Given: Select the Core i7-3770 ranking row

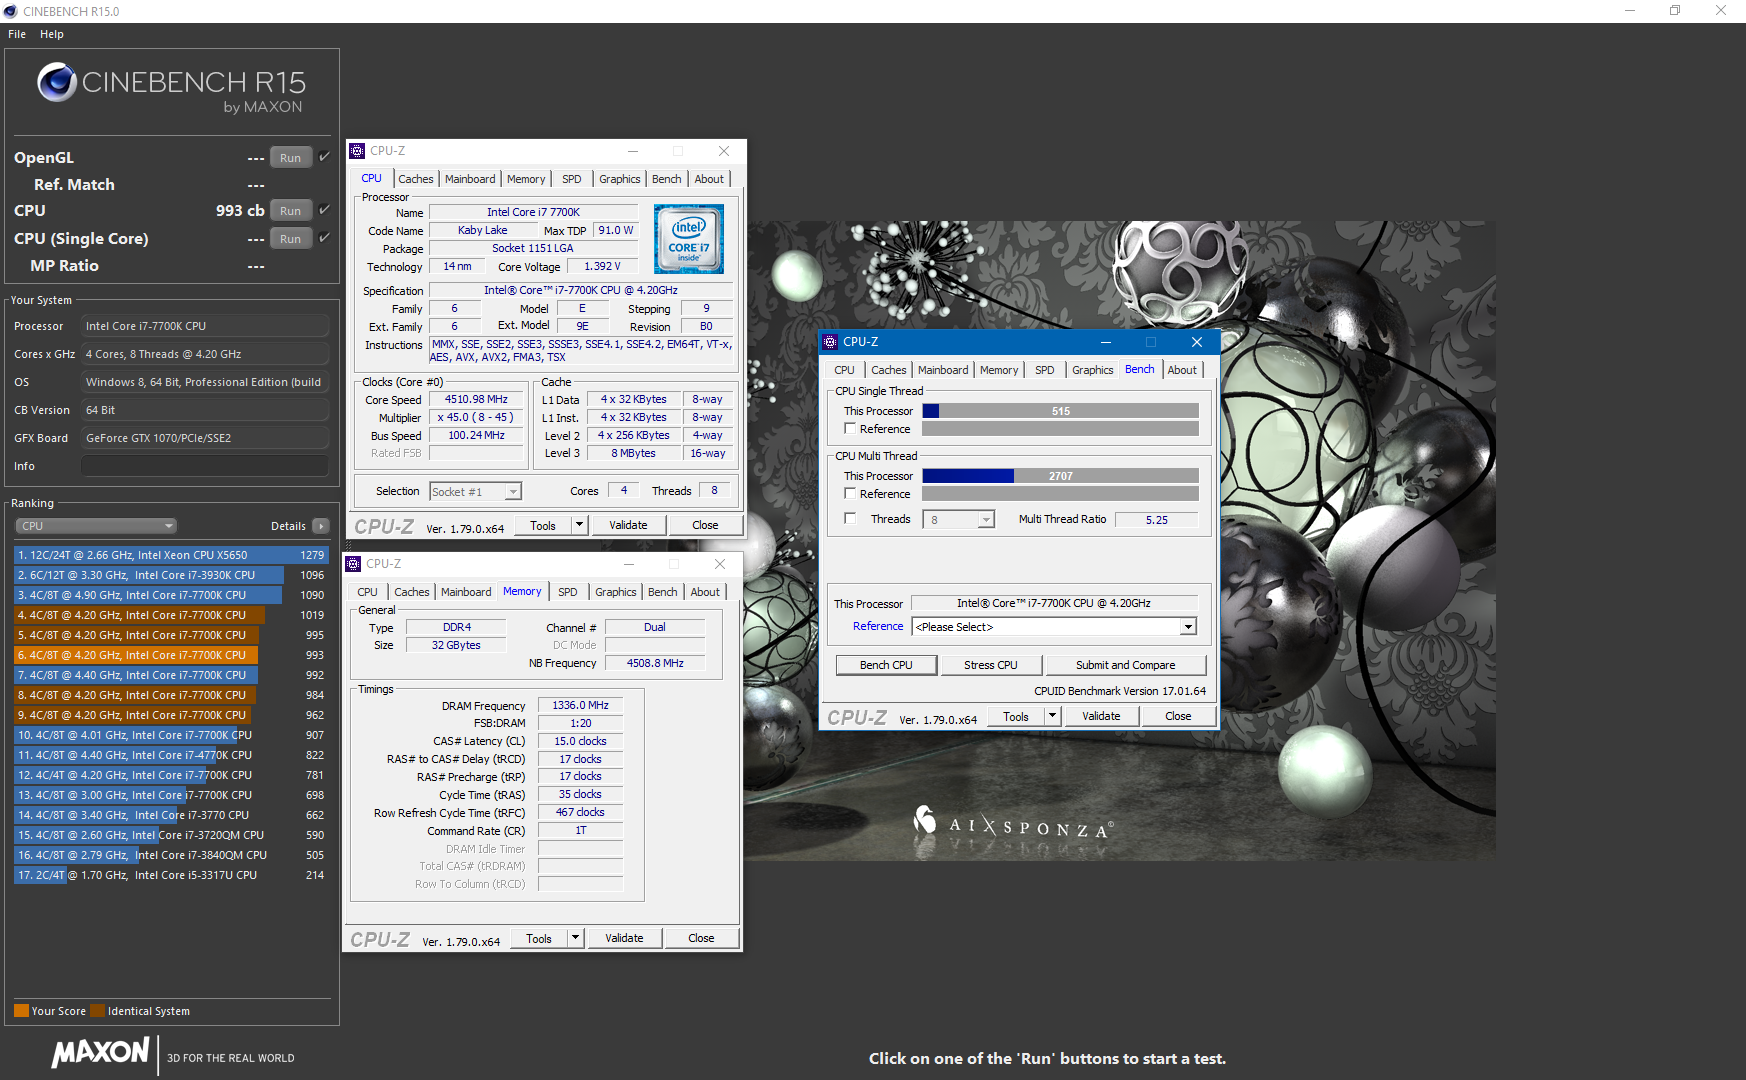Looking at the screenshot, I should click(171, 815).
